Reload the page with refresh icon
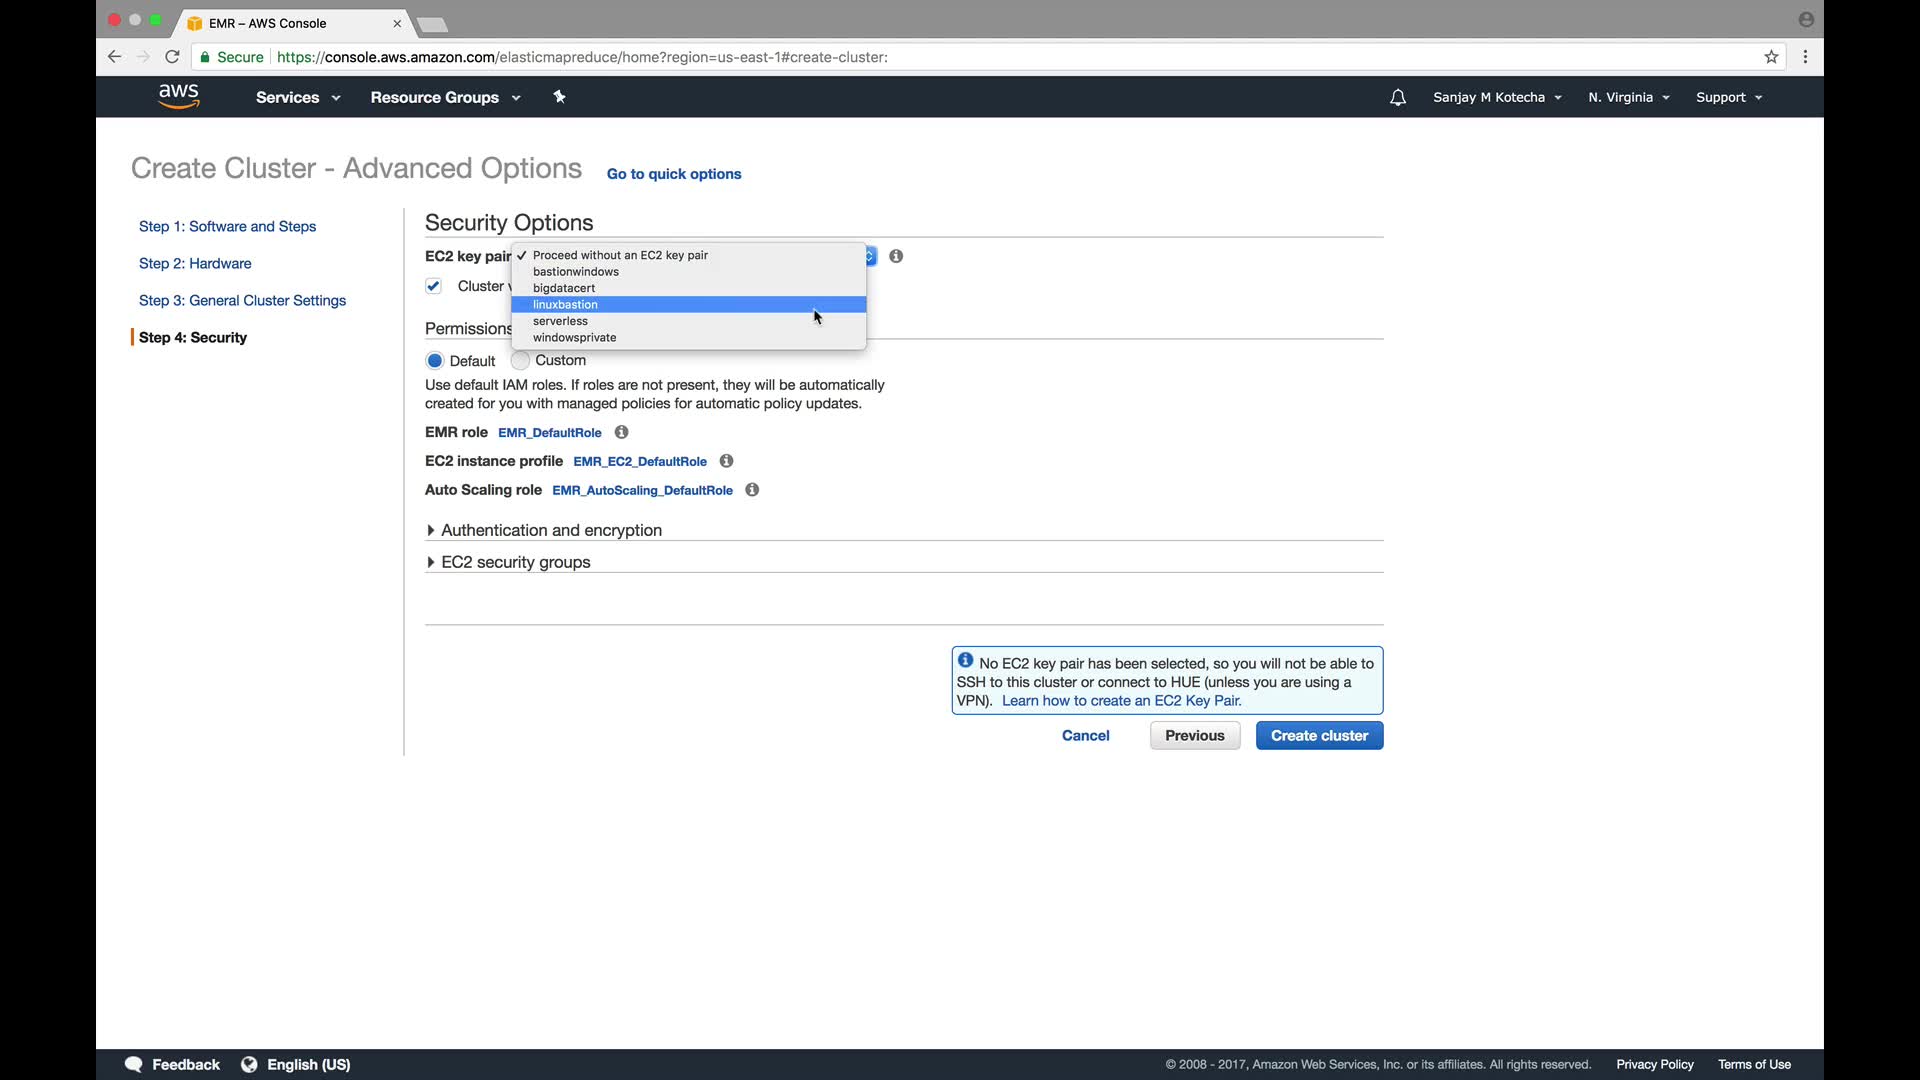Viewport: 1920px width, 1080px height. coord(172,57)
